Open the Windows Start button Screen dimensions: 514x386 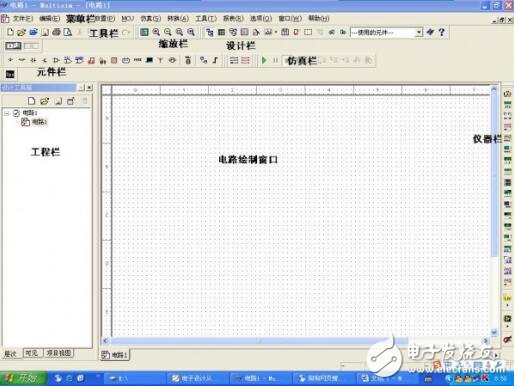23,378
